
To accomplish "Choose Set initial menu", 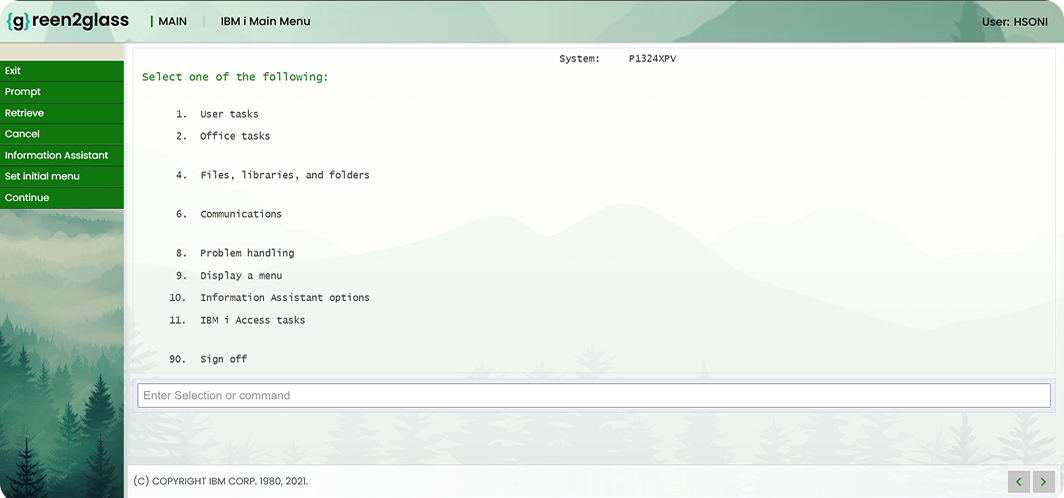I will pos(42,176).
